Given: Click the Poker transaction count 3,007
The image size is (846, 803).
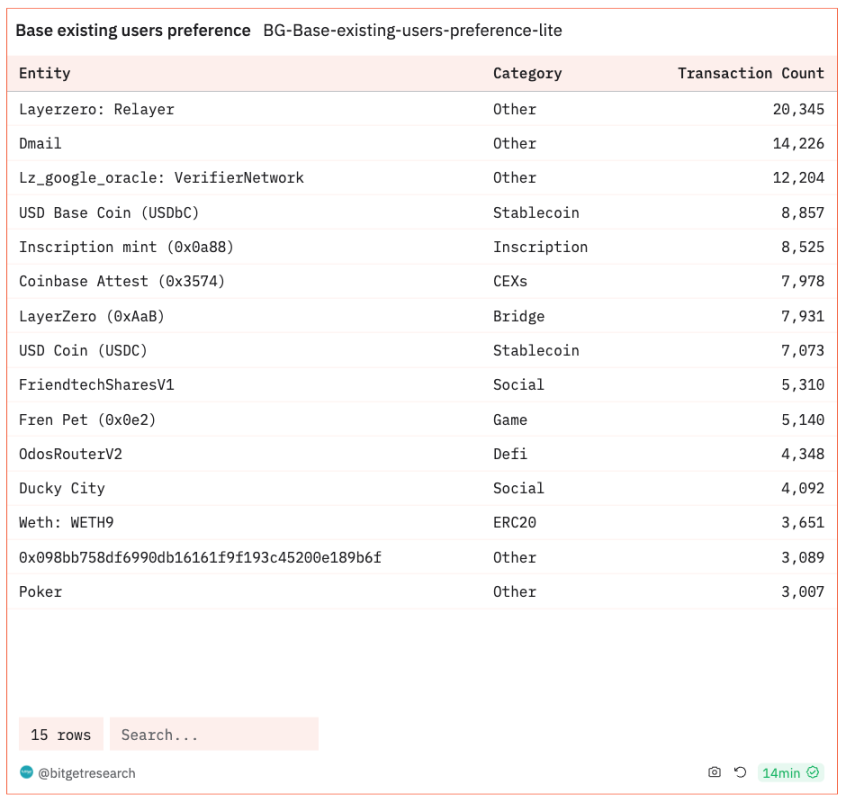Looking at the screenshot, I should 798,592.
